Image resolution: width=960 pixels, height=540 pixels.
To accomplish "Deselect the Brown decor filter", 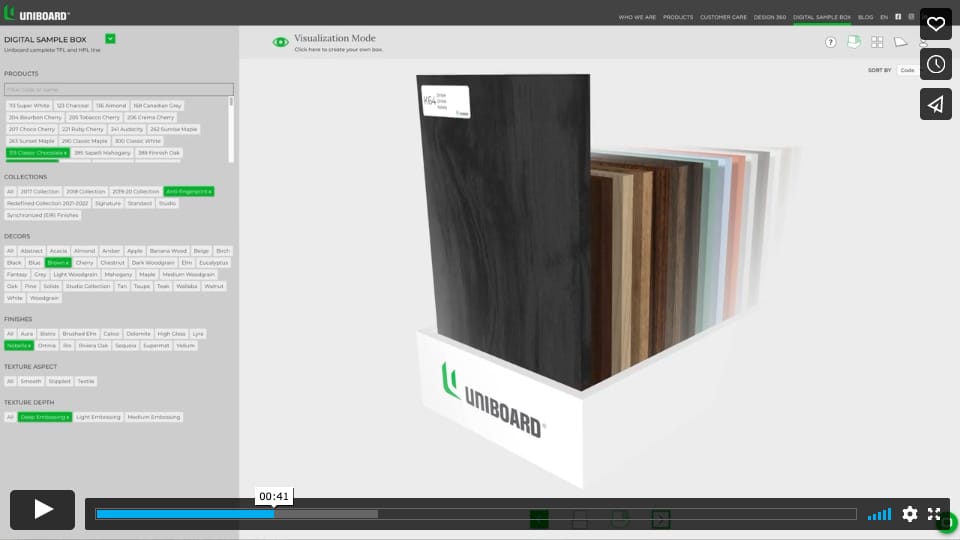I will click(58, 263).
